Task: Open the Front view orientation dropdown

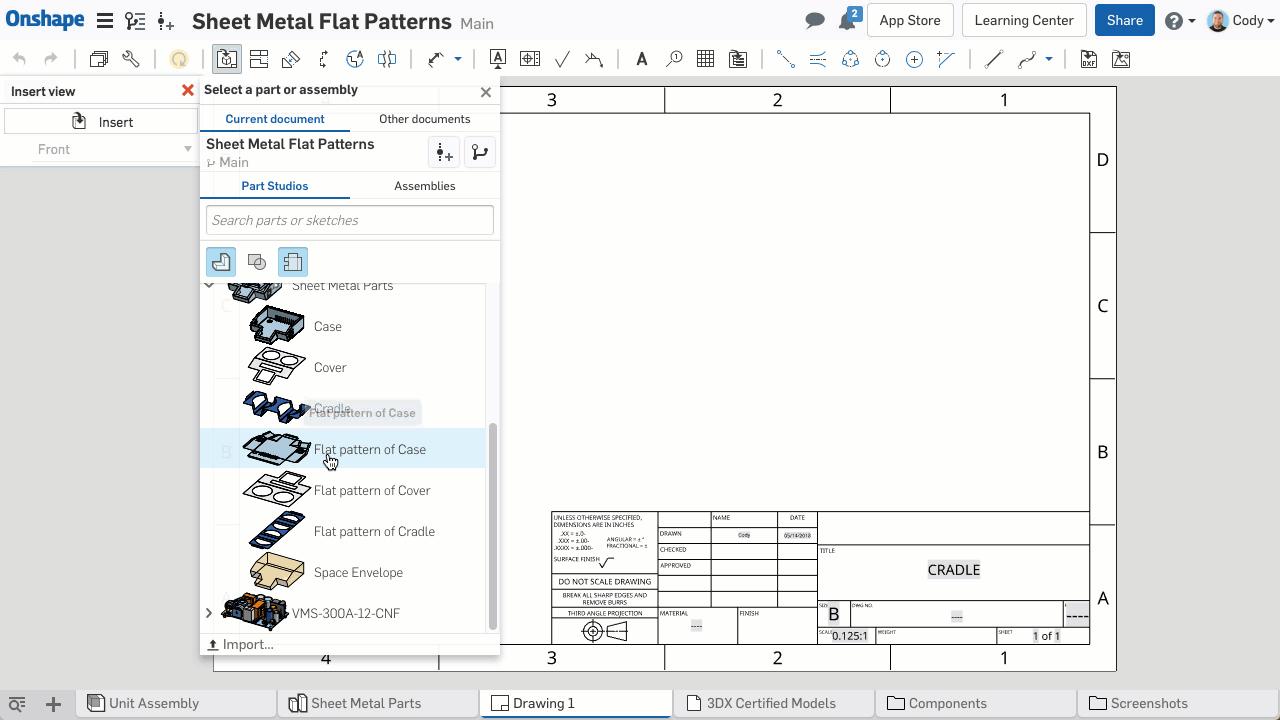Action: (187, 149)
